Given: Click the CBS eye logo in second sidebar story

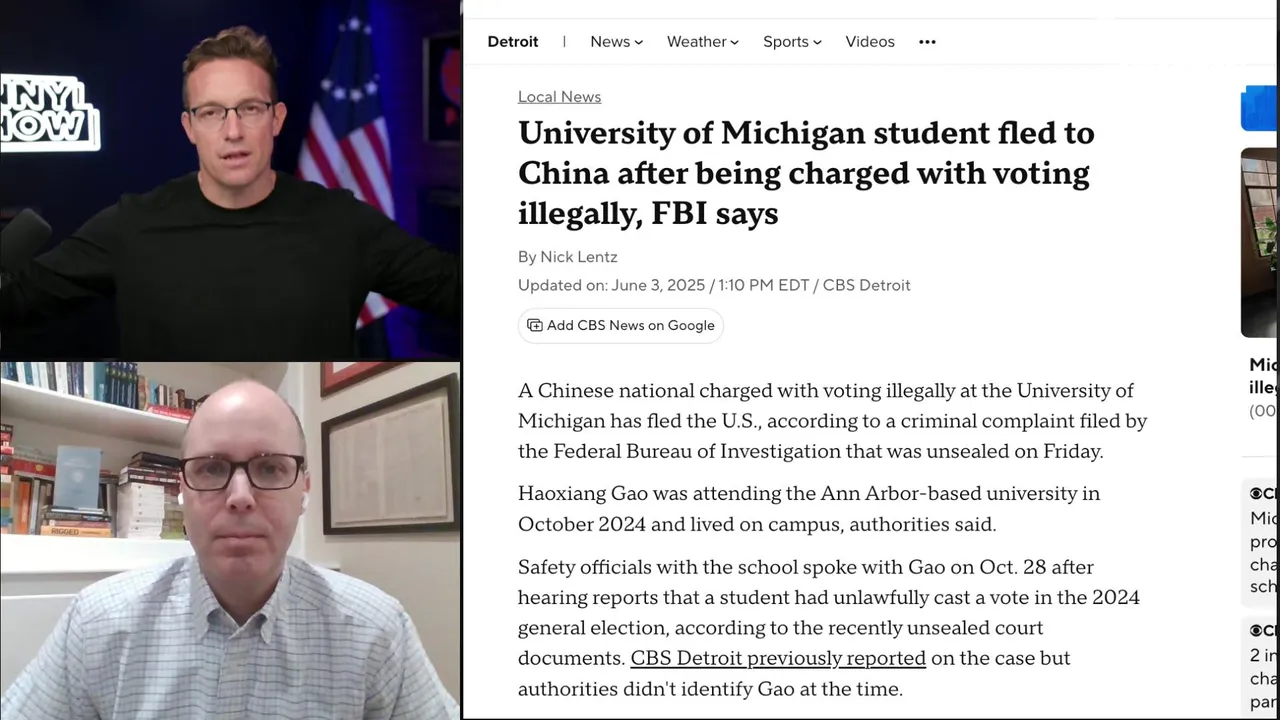Looking at the screenshot, I should point(1256,630).
